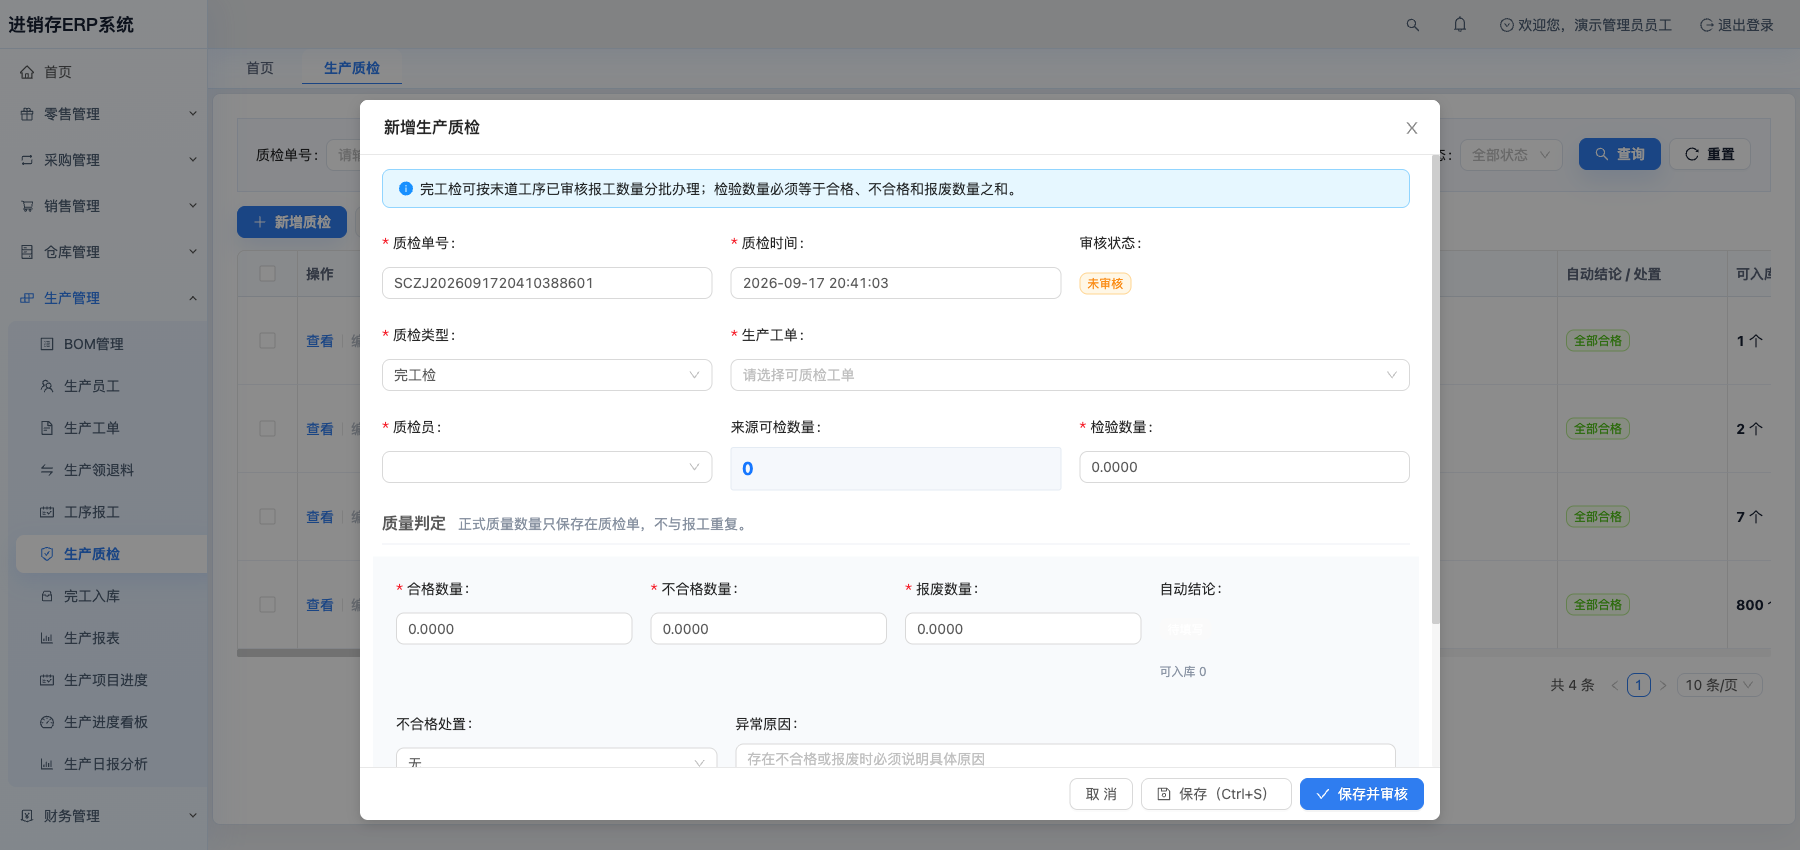Expand the 零售管理 sidebar menu
Viewport: 1800px width, 850px height.
(103, 114)
